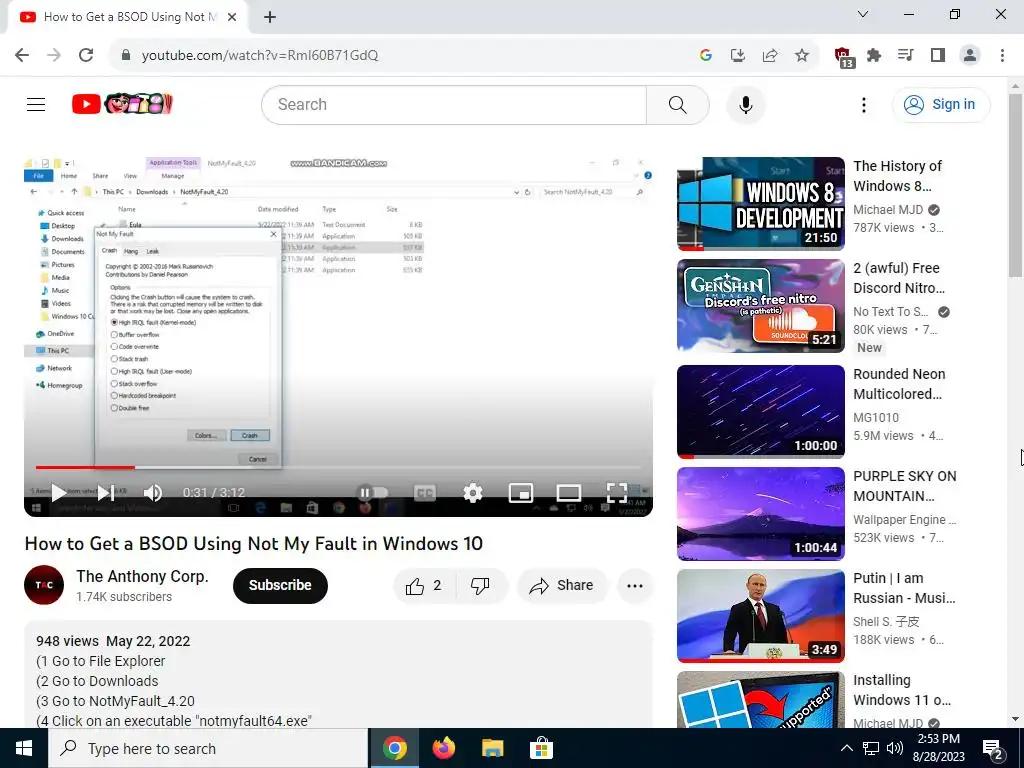Image resolution: width=1024 pixels, height=768 pixels.
Task: Open a new browser tab
Action: [x=270, y=17]
